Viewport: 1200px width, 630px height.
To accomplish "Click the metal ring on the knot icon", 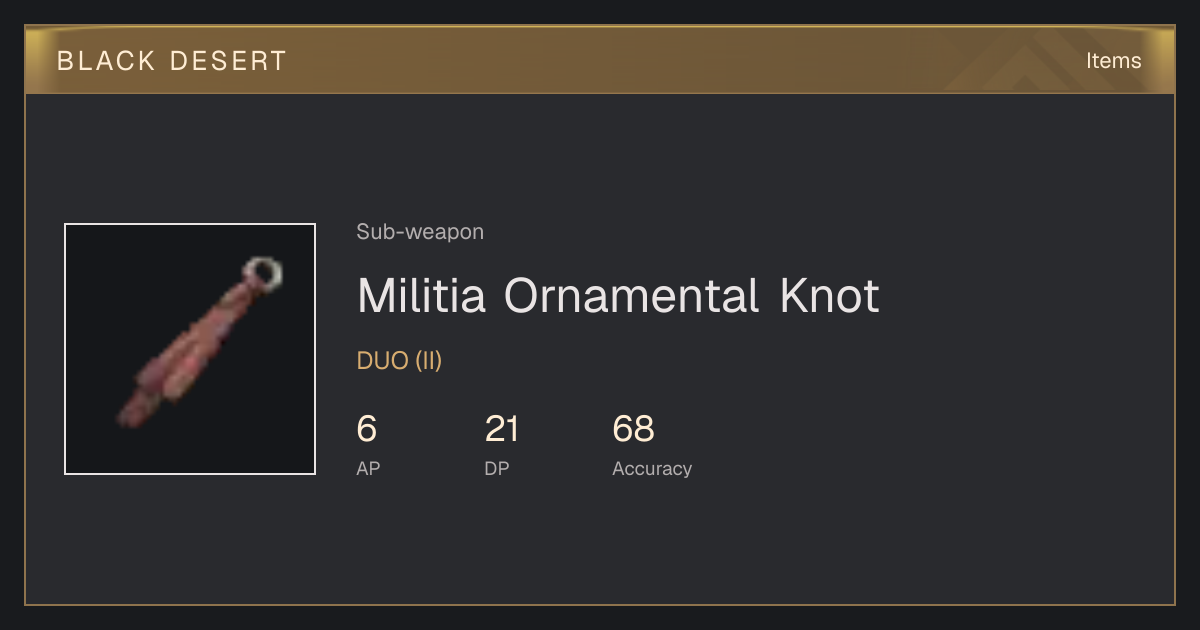I will pyautogui.click(x=263, y=272).
